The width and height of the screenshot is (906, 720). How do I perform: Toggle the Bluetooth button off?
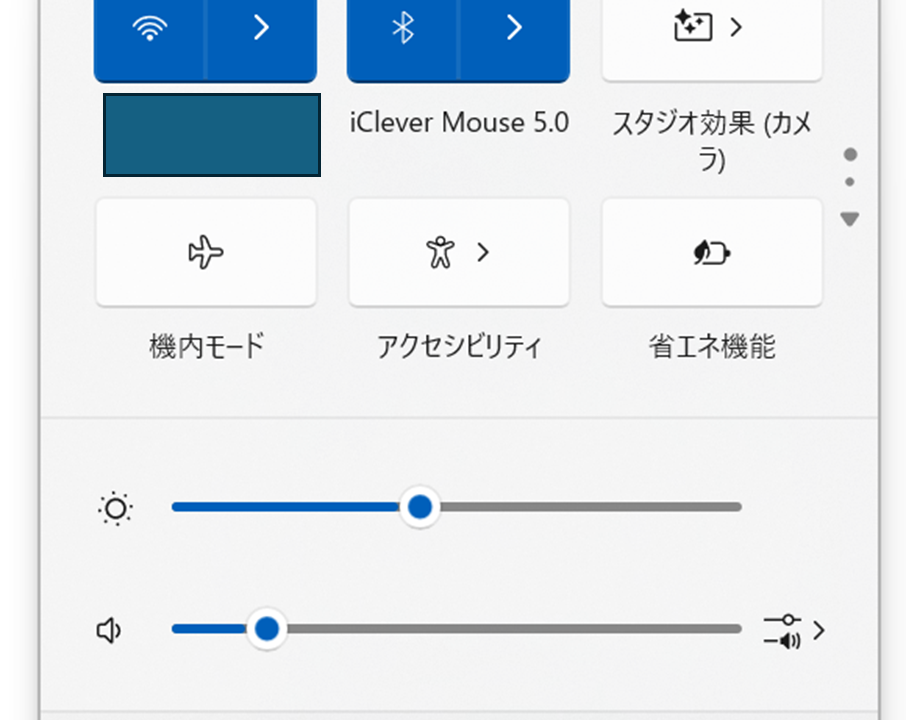click(x=402, y=30)
